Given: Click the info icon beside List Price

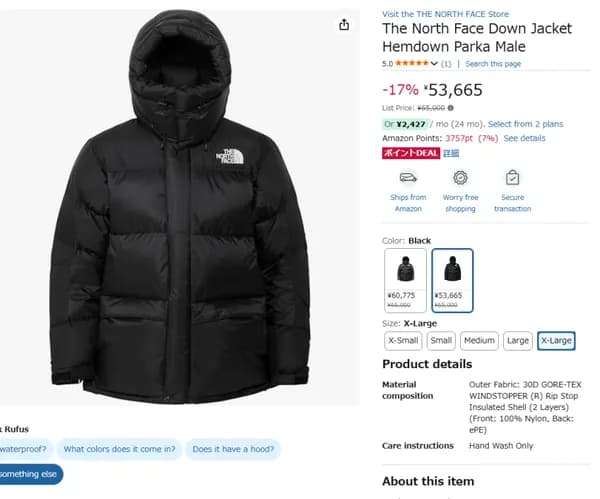Looking at the screenshot, I should coord(451,108).
